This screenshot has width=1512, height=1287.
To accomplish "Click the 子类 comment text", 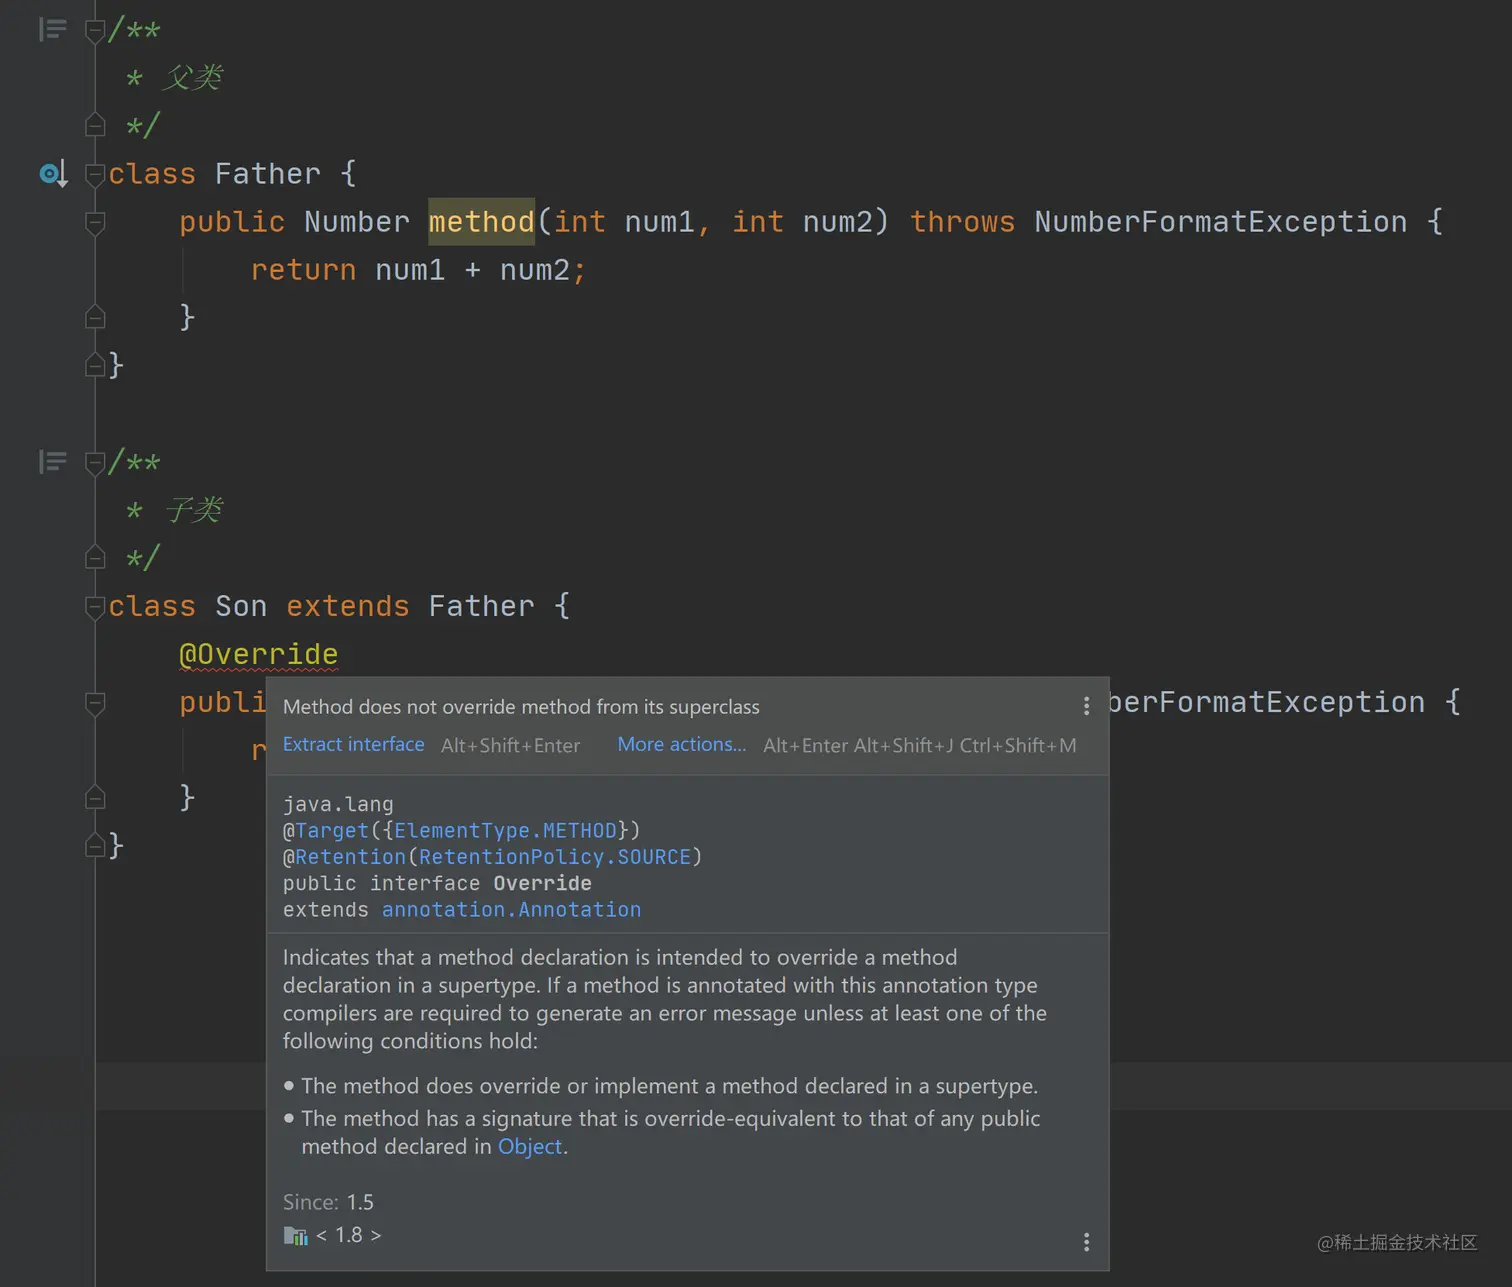I will coord(192,510).
